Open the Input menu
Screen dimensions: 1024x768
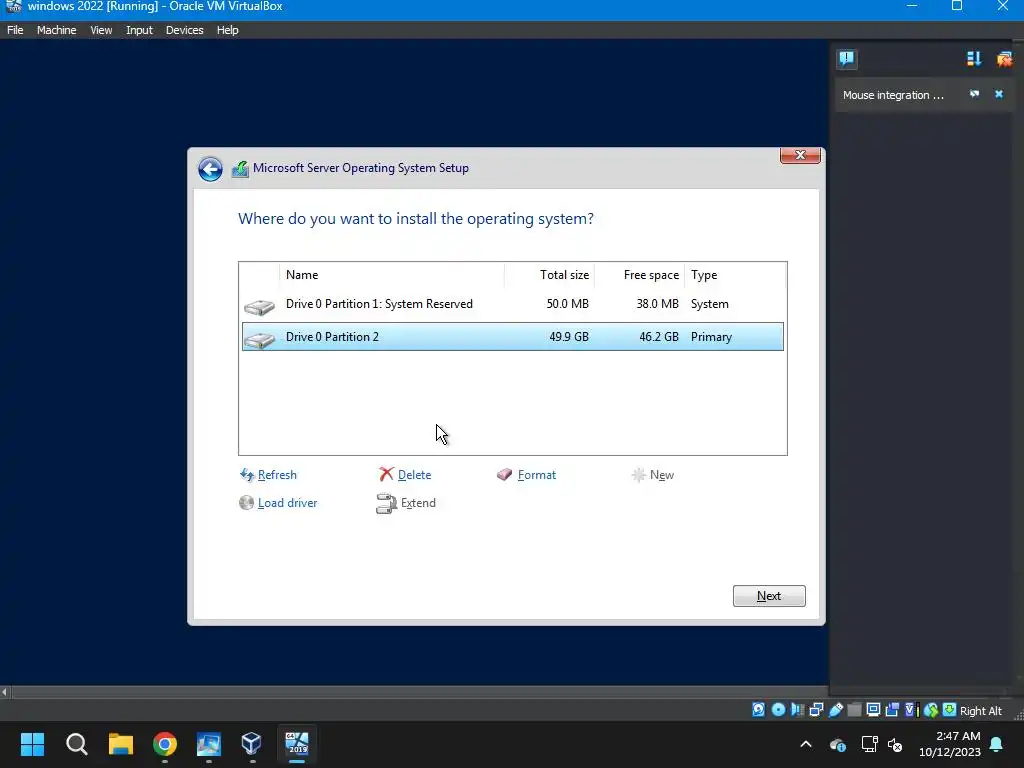click(139, 30)
